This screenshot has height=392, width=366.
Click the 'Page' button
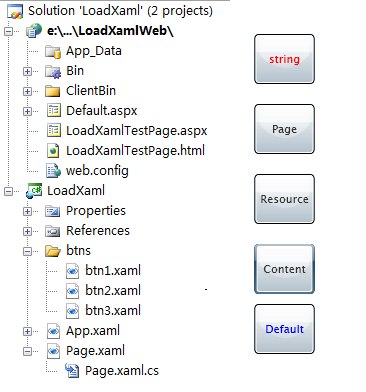click(284, 129)
